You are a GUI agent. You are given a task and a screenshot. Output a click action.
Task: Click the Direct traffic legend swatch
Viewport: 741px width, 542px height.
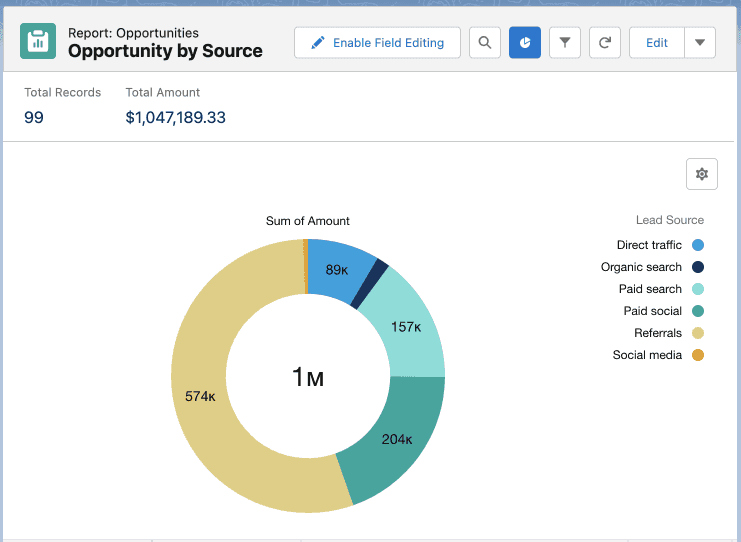(698, 245)
